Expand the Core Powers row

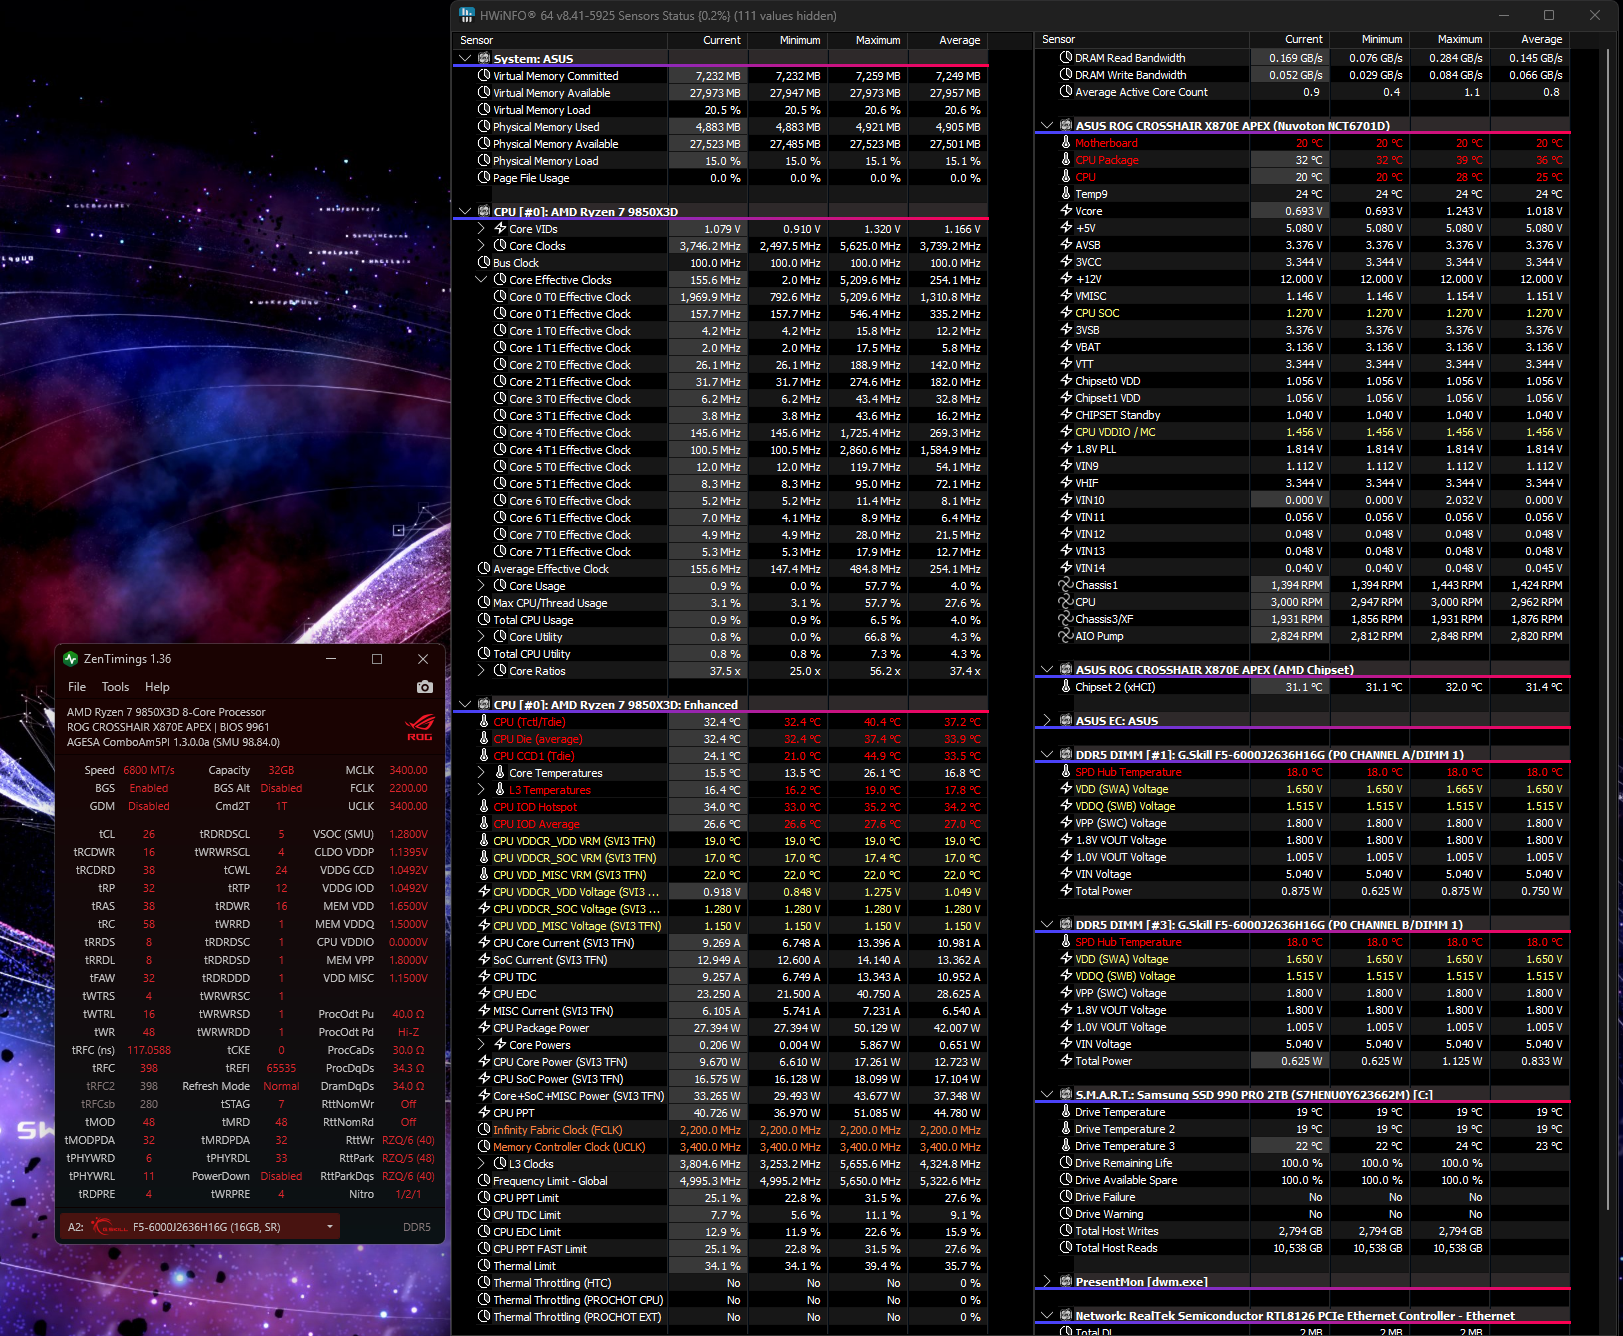coord(481,1045)
